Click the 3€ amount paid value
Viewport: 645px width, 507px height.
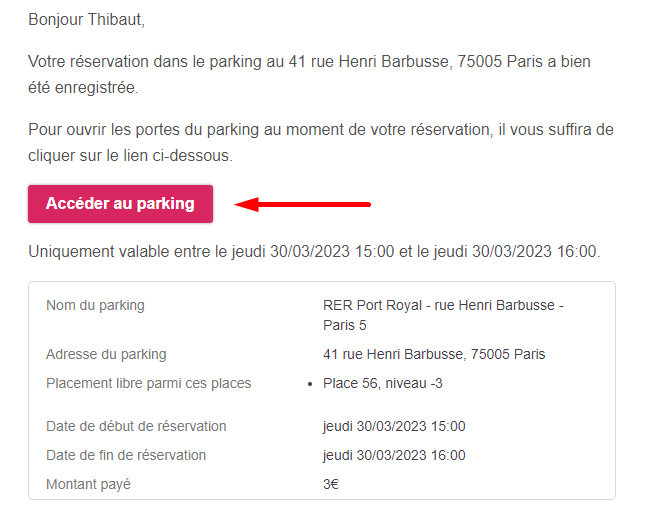click(331, 484)
